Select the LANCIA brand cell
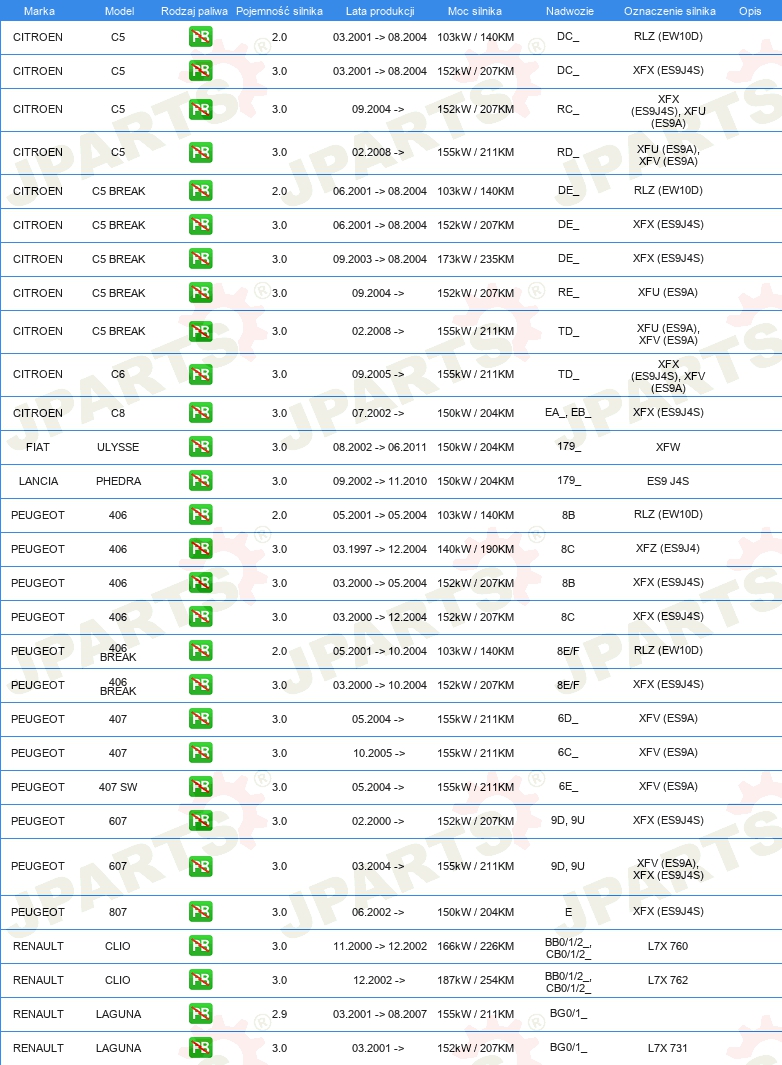The width and height of the screenshot is (782, 1065). coord(38,481)
